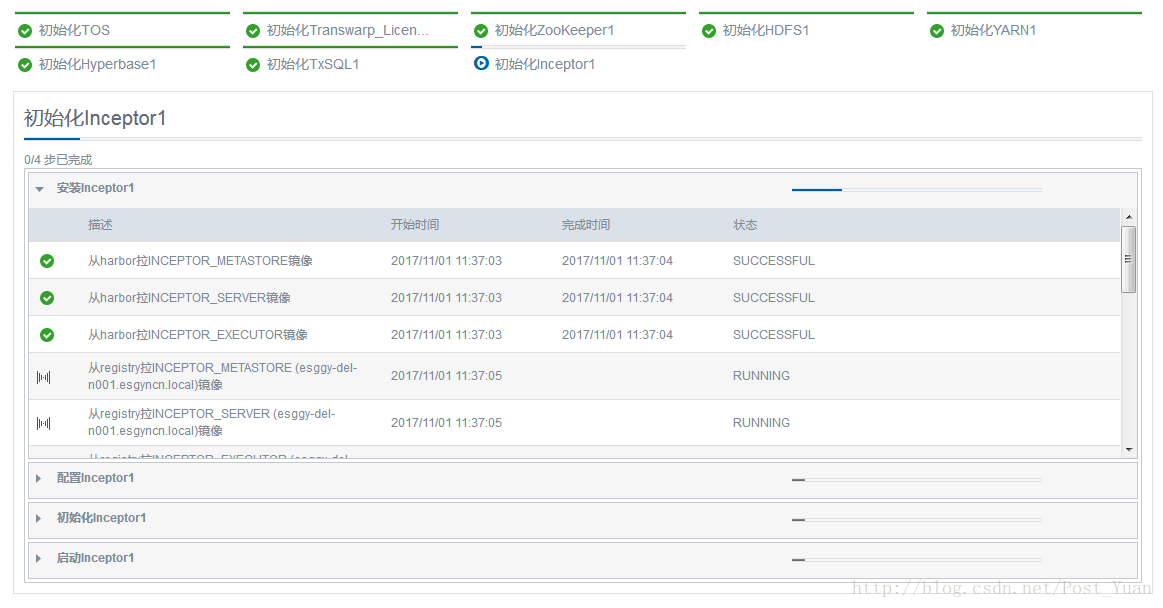Click the 描述 column header
1163x608 pixels.
[x=100, y=225]
